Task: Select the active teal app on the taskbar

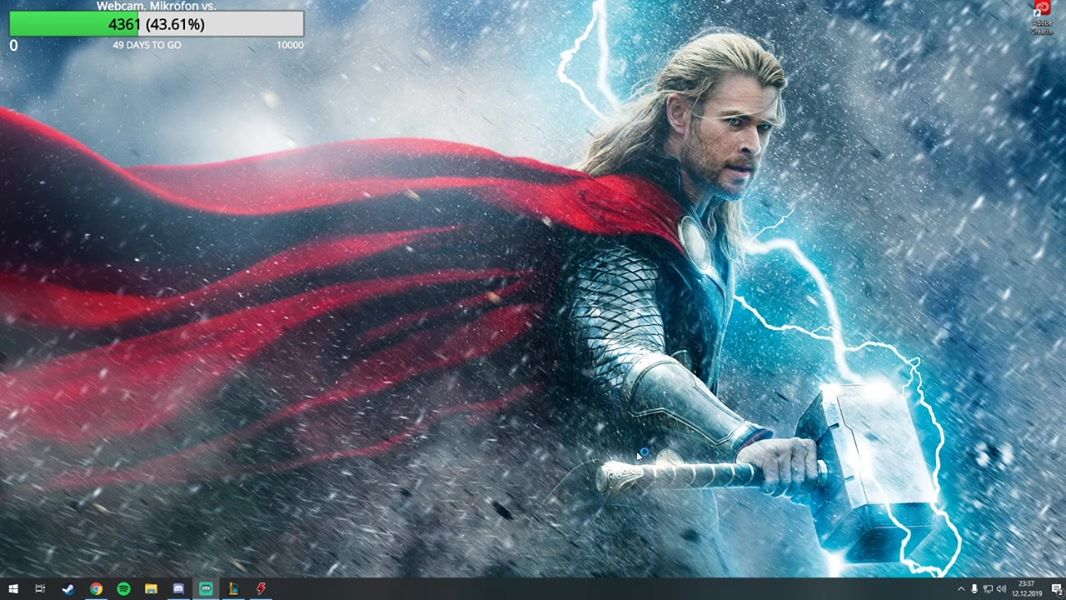Action: pos(206,588)
